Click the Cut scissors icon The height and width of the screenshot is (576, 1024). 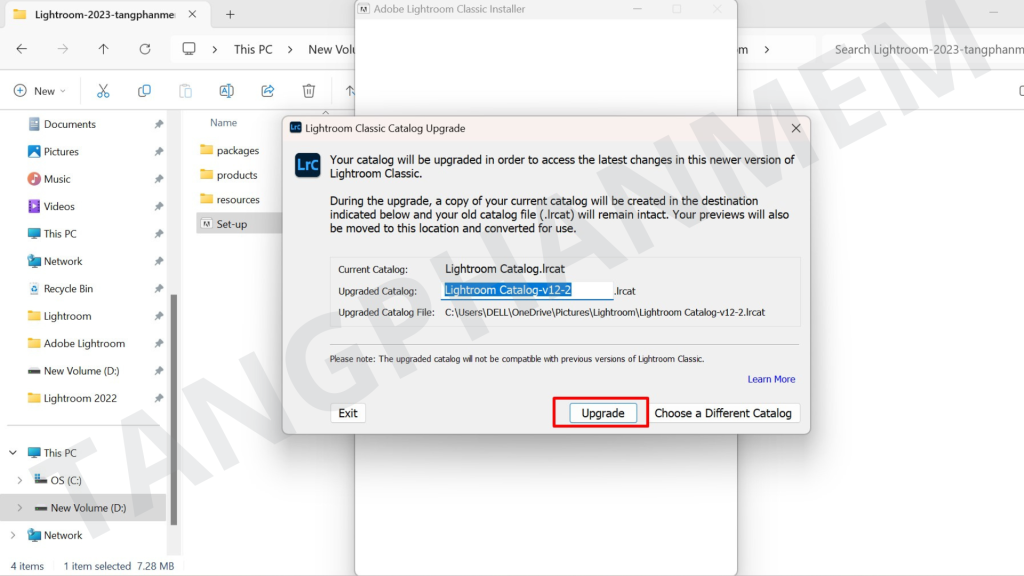click(103, 91)
